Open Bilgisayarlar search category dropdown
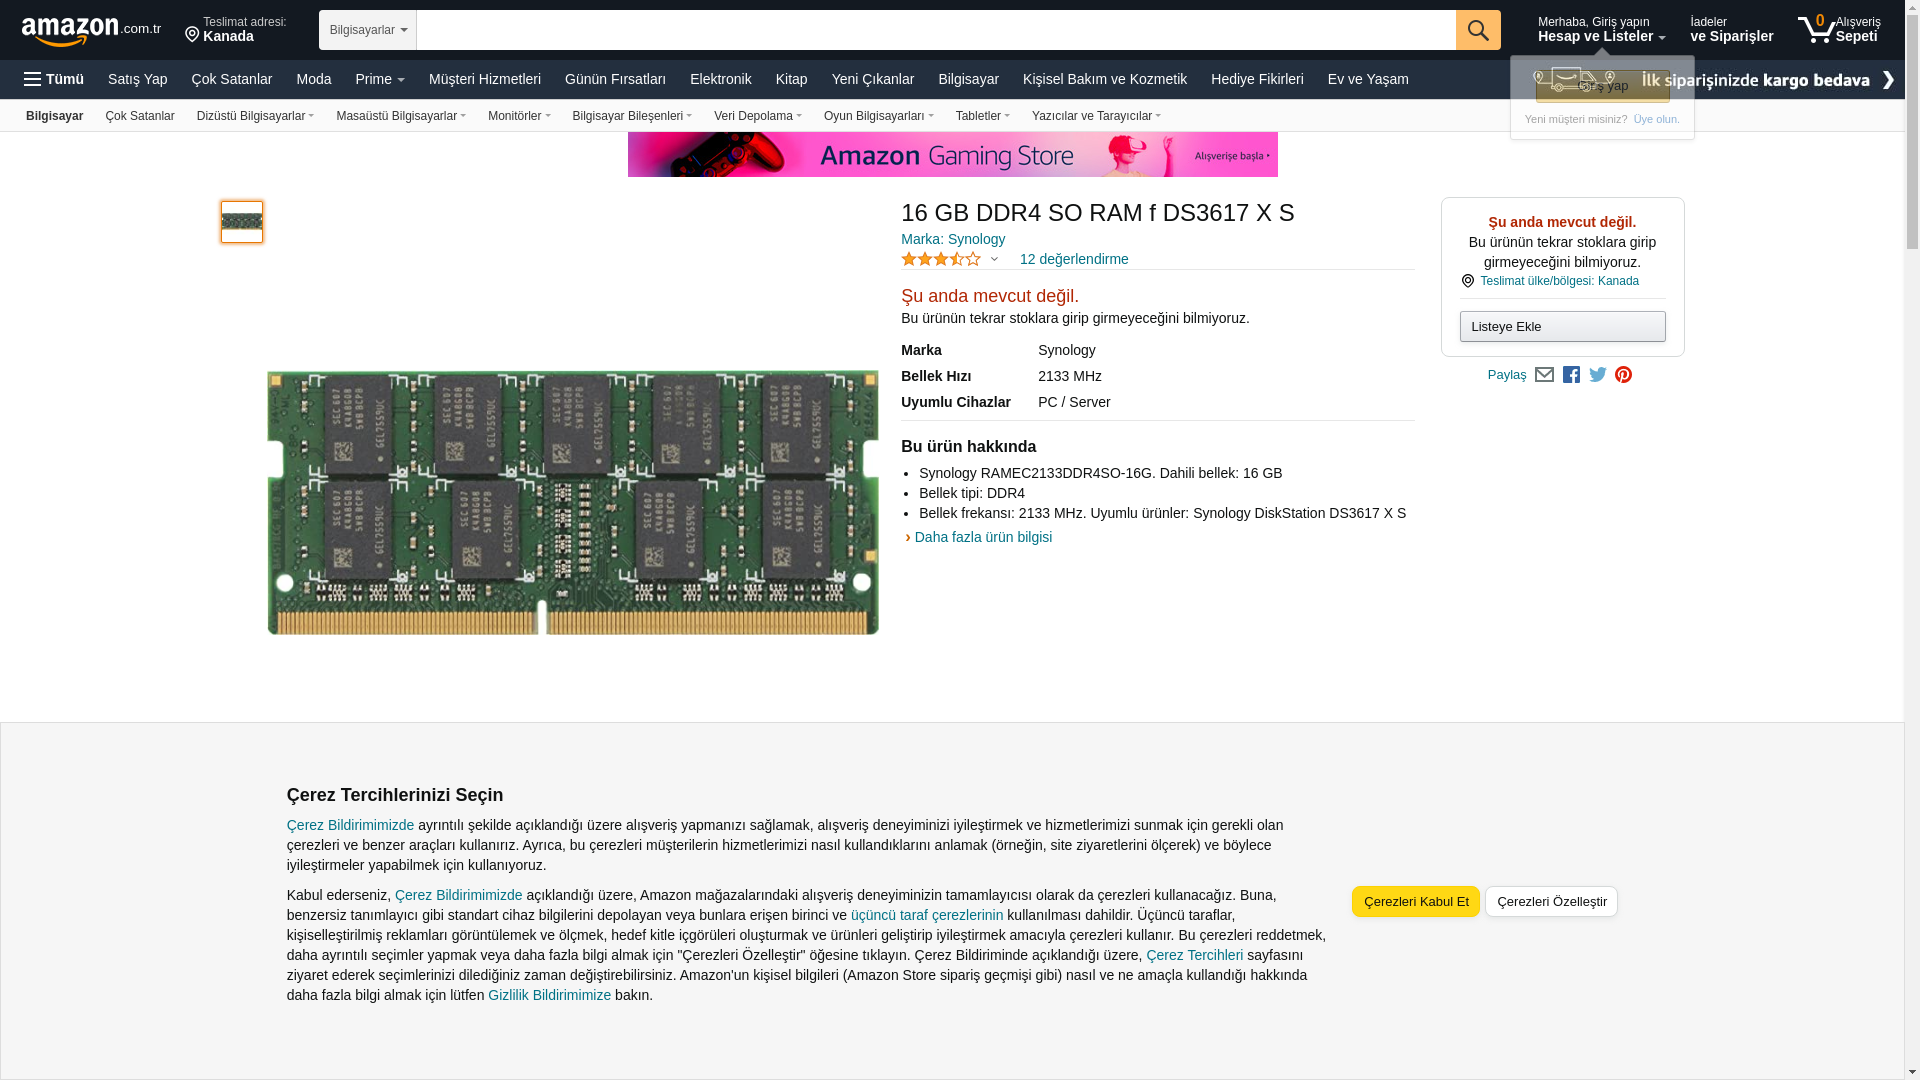Image resolution: width=1920 pixels, height=1080 pixels. [368, 30]
